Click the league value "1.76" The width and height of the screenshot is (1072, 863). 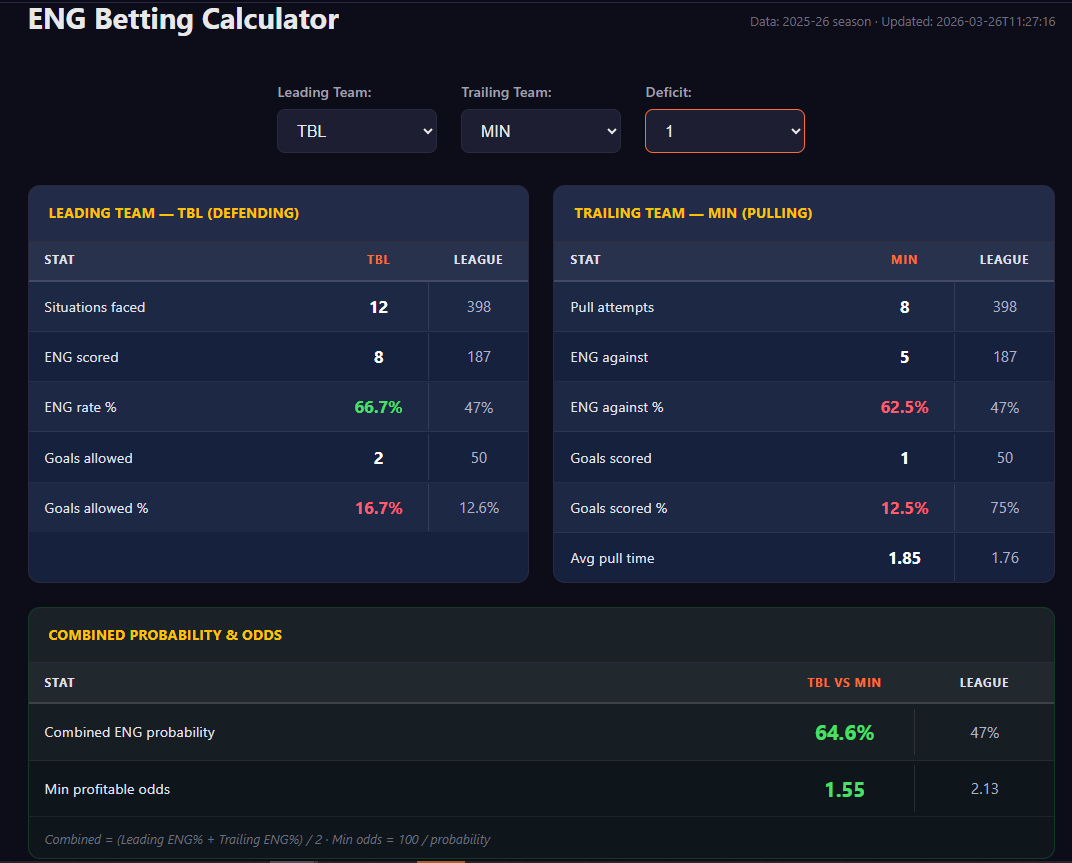[1004, 558]
